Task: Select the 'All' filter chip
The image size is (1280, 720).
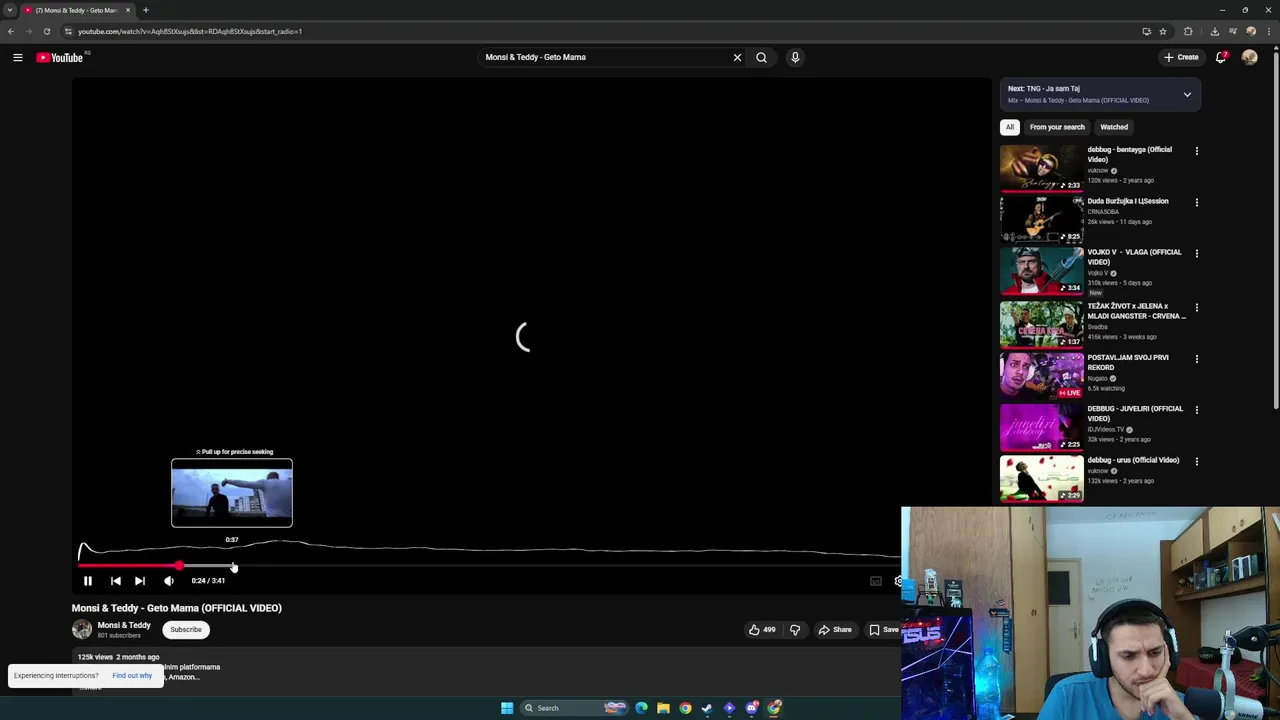Action: [x=1010, y=127]
